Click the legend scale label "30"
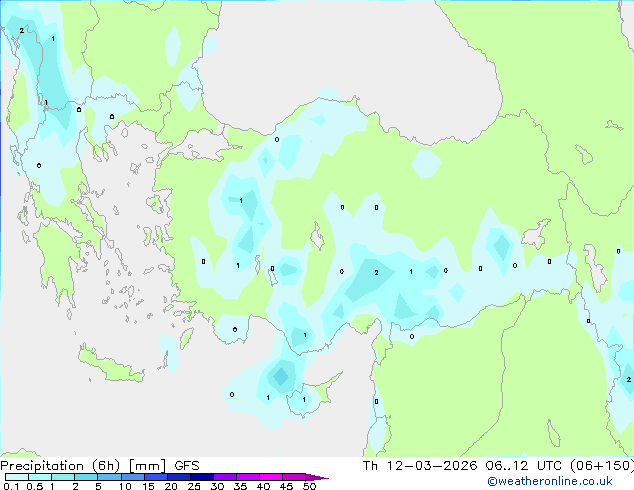 [x=217, y=486]
